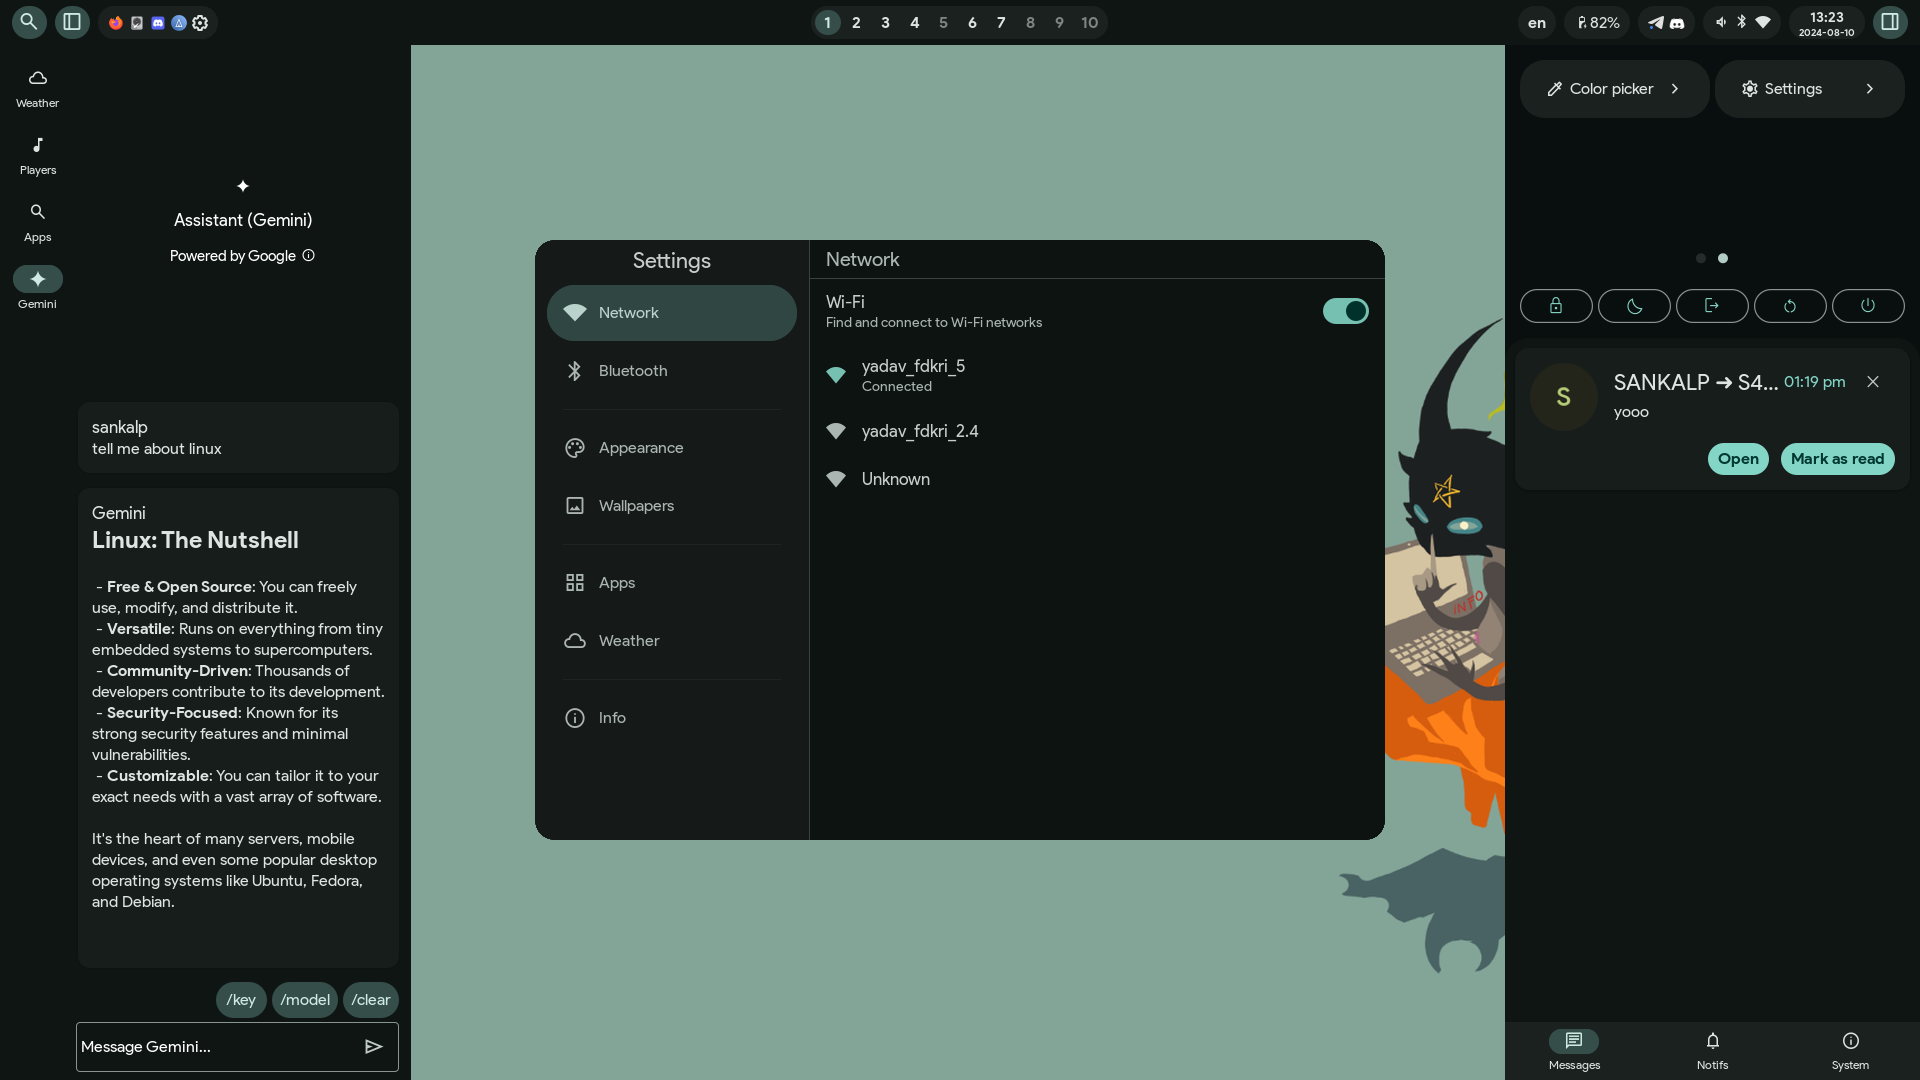
Task: Switch to workspace 1
Action: (827, 22)
